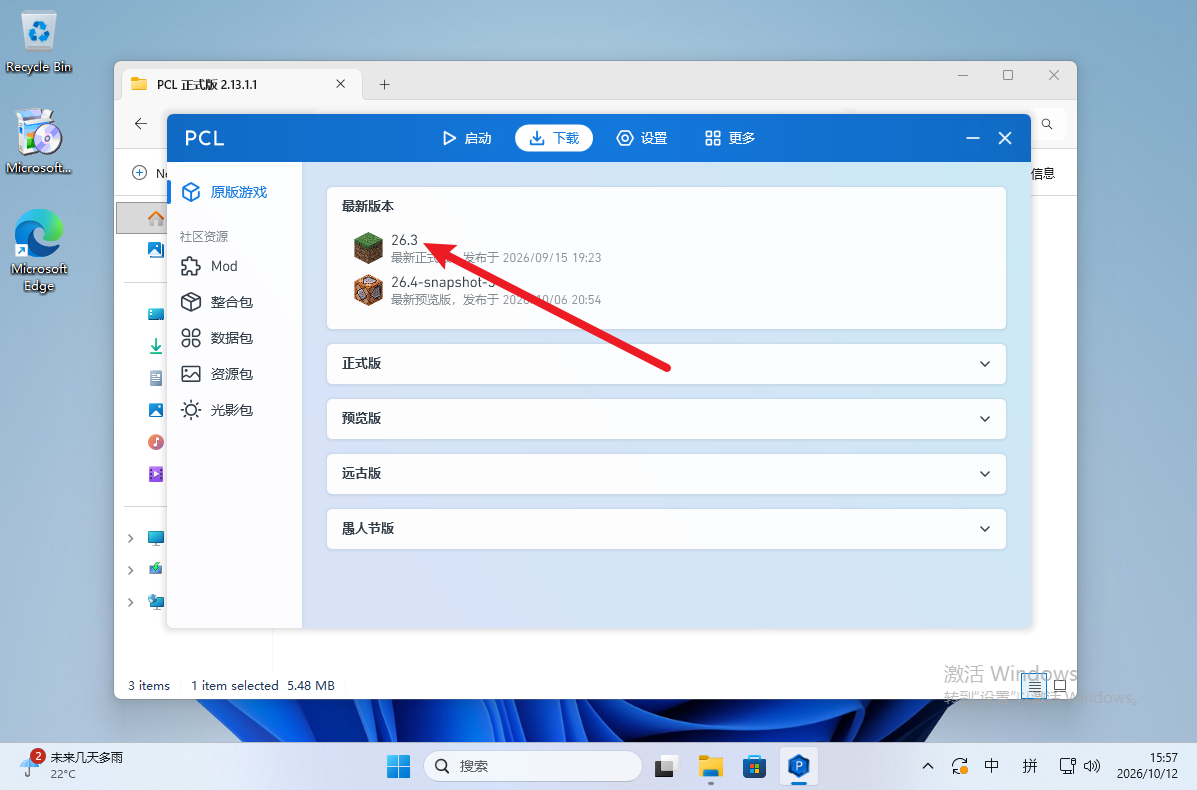Open Videos in Explorer navigation pane
The image size is (1197, 790).
tap(156, 474)
